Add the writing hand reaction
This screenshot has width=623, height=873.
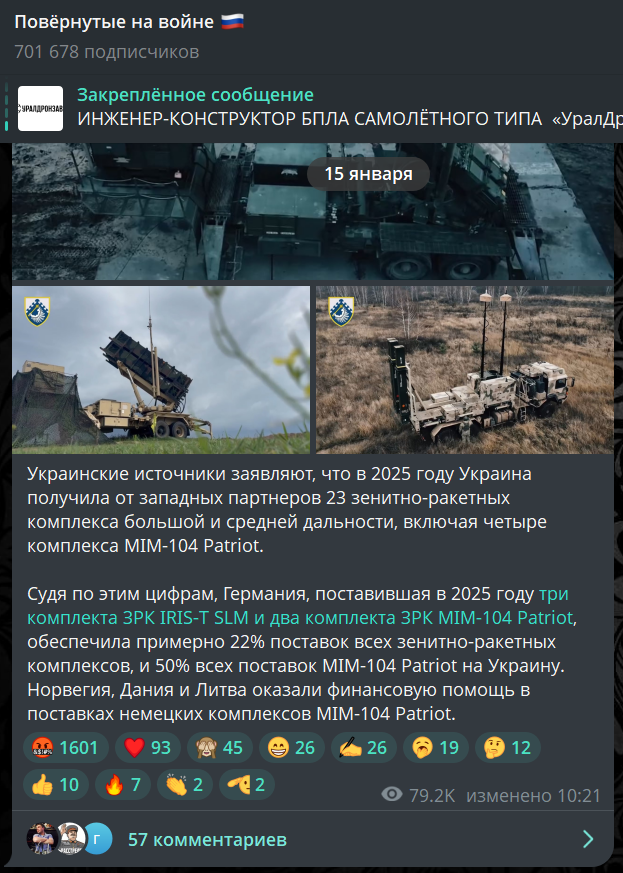tap(364, 747)
